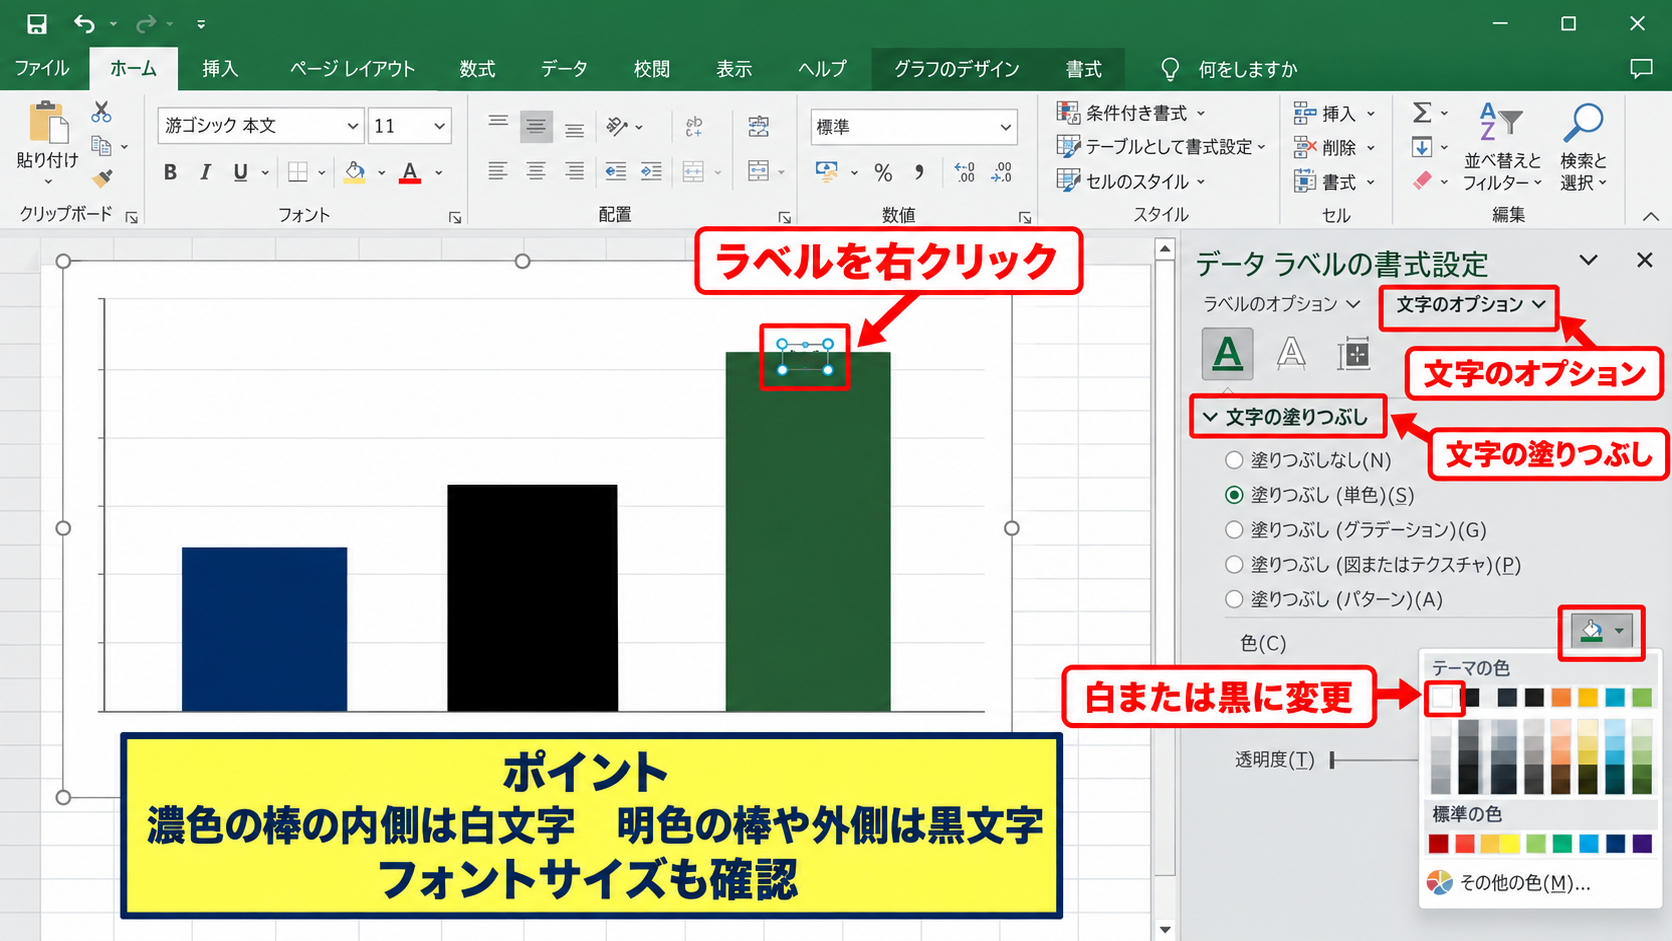Select 塗りつぶし (パターン)(A) radio button
The width and height of the screenshot is (1672, 941).
coord(1234,599)
